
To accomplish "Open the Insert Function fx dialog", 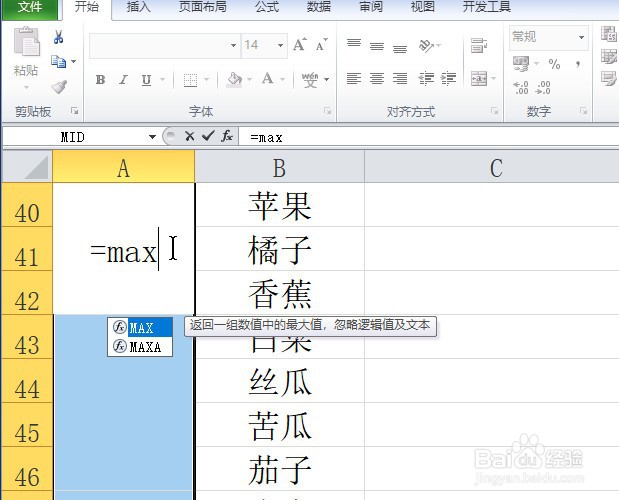I will [x=227, y=136].
